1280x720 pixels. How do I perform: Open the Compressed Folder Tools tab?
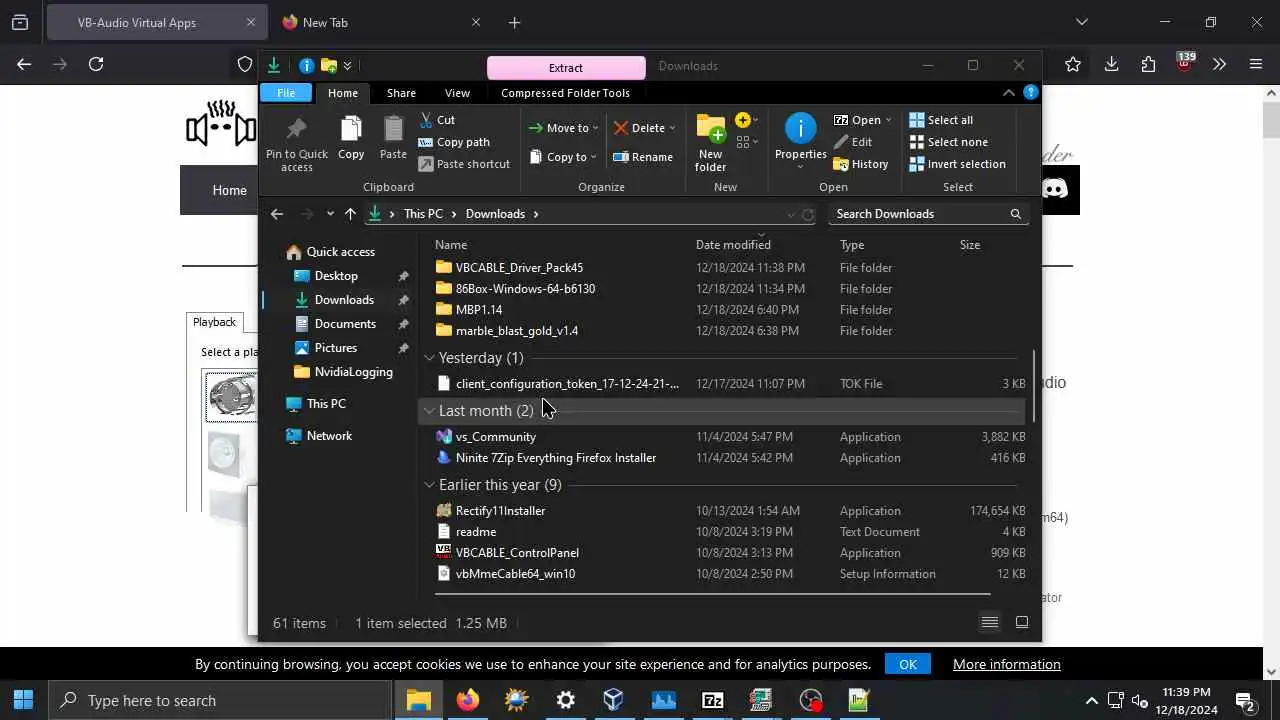565,93
